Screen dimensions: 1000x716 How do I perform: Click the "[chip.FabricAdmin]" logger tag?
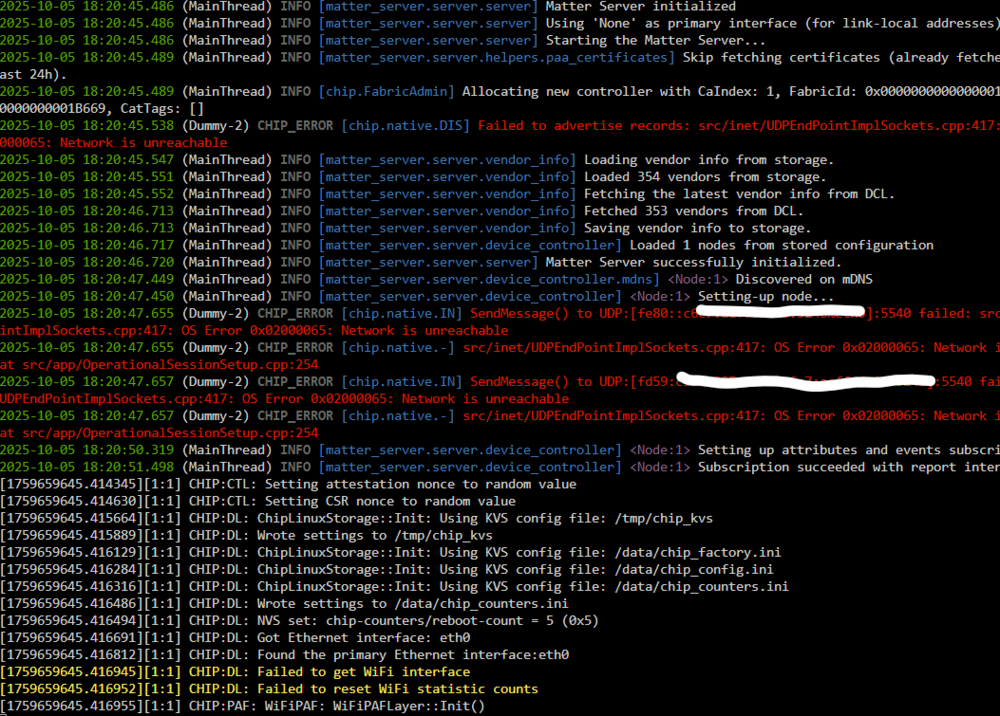click(386, 92)
